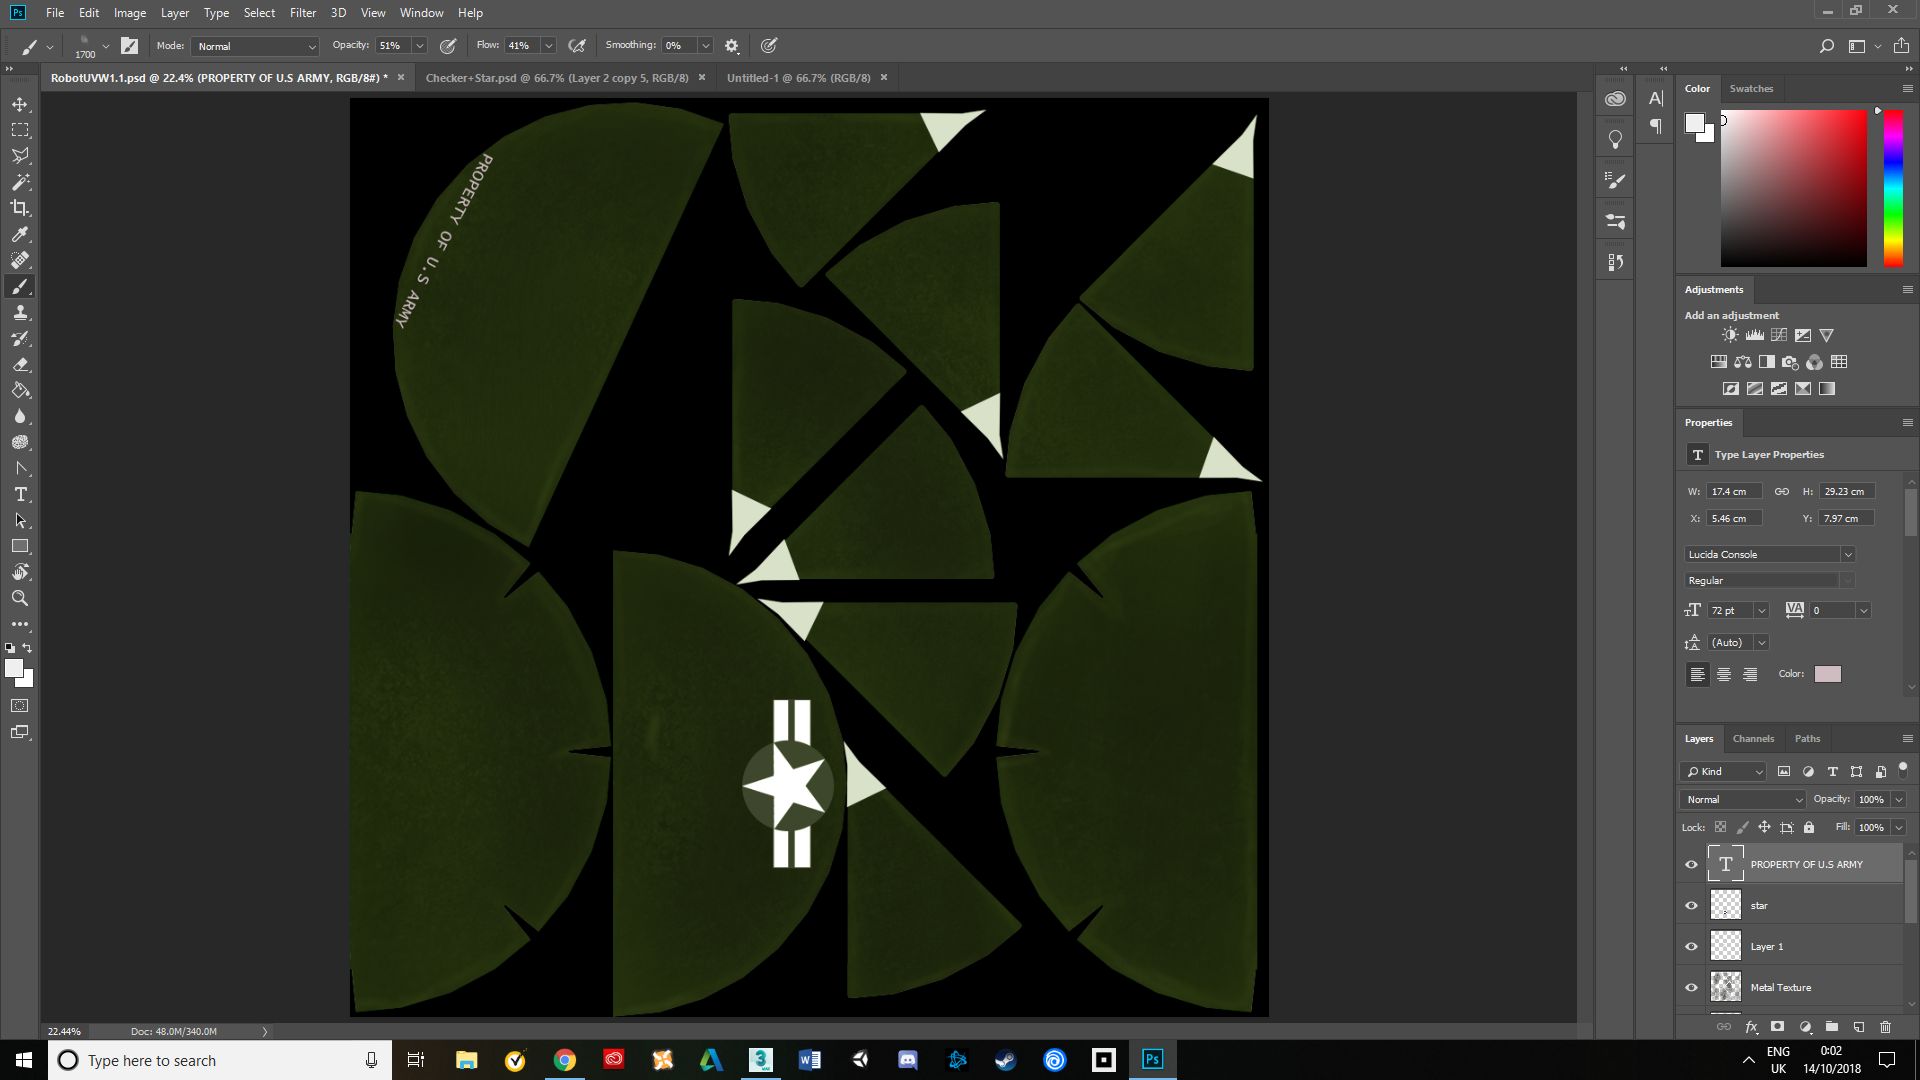Select the Zoom tool
Screen dimensions: 1920x1080
pos(20,598)
